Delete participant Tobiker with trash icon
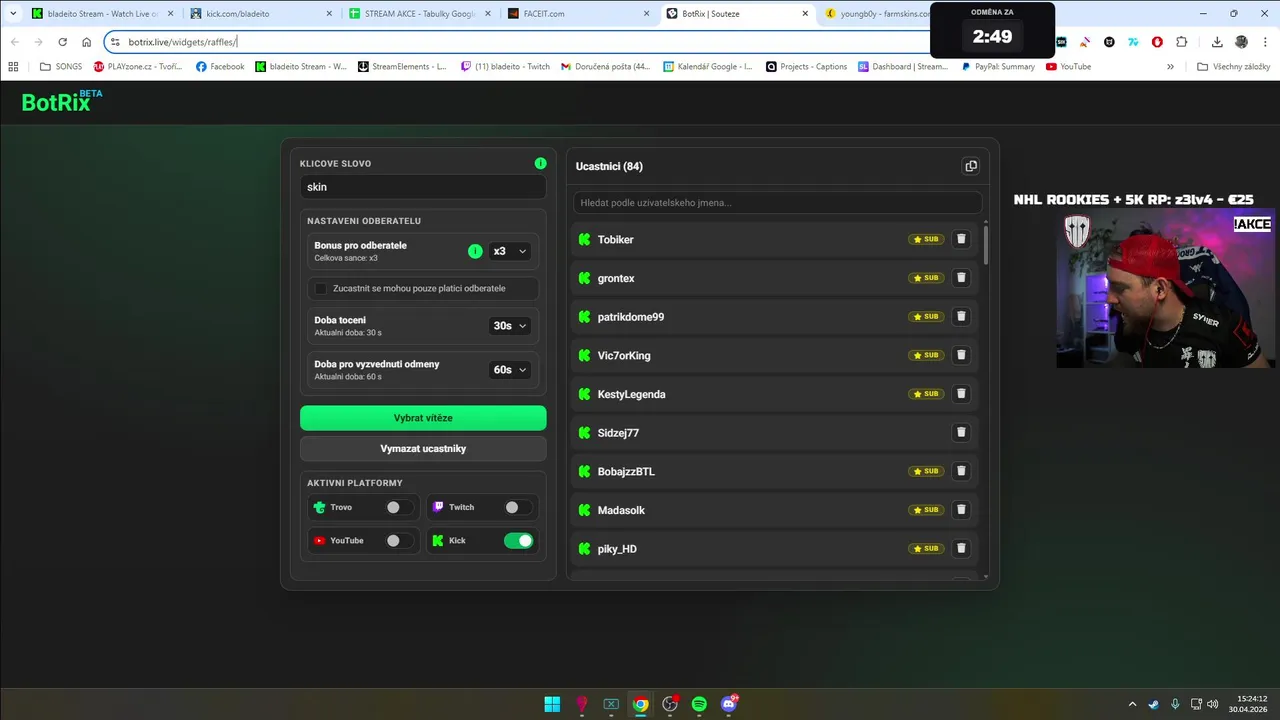 coord(961,239)
